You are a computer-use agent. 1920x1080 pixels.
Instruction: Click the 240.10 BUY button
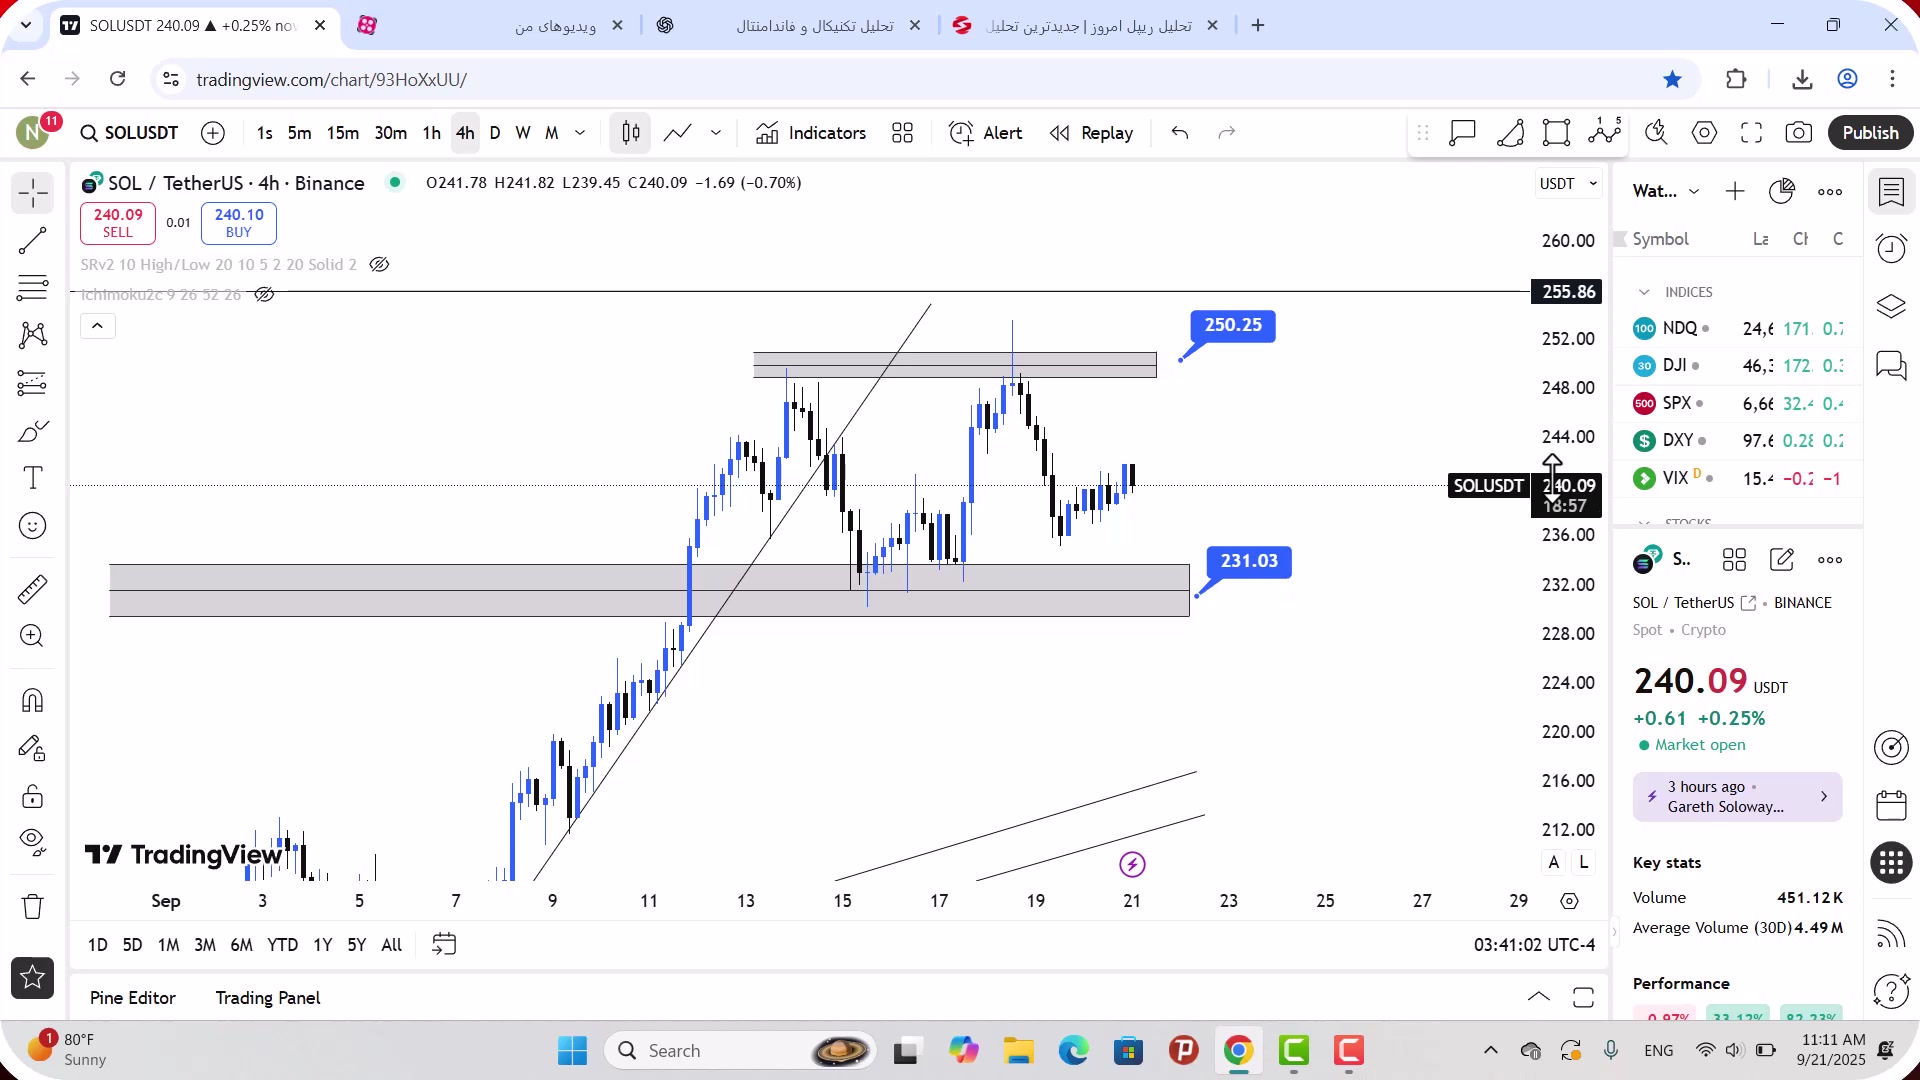pos(239,224)
